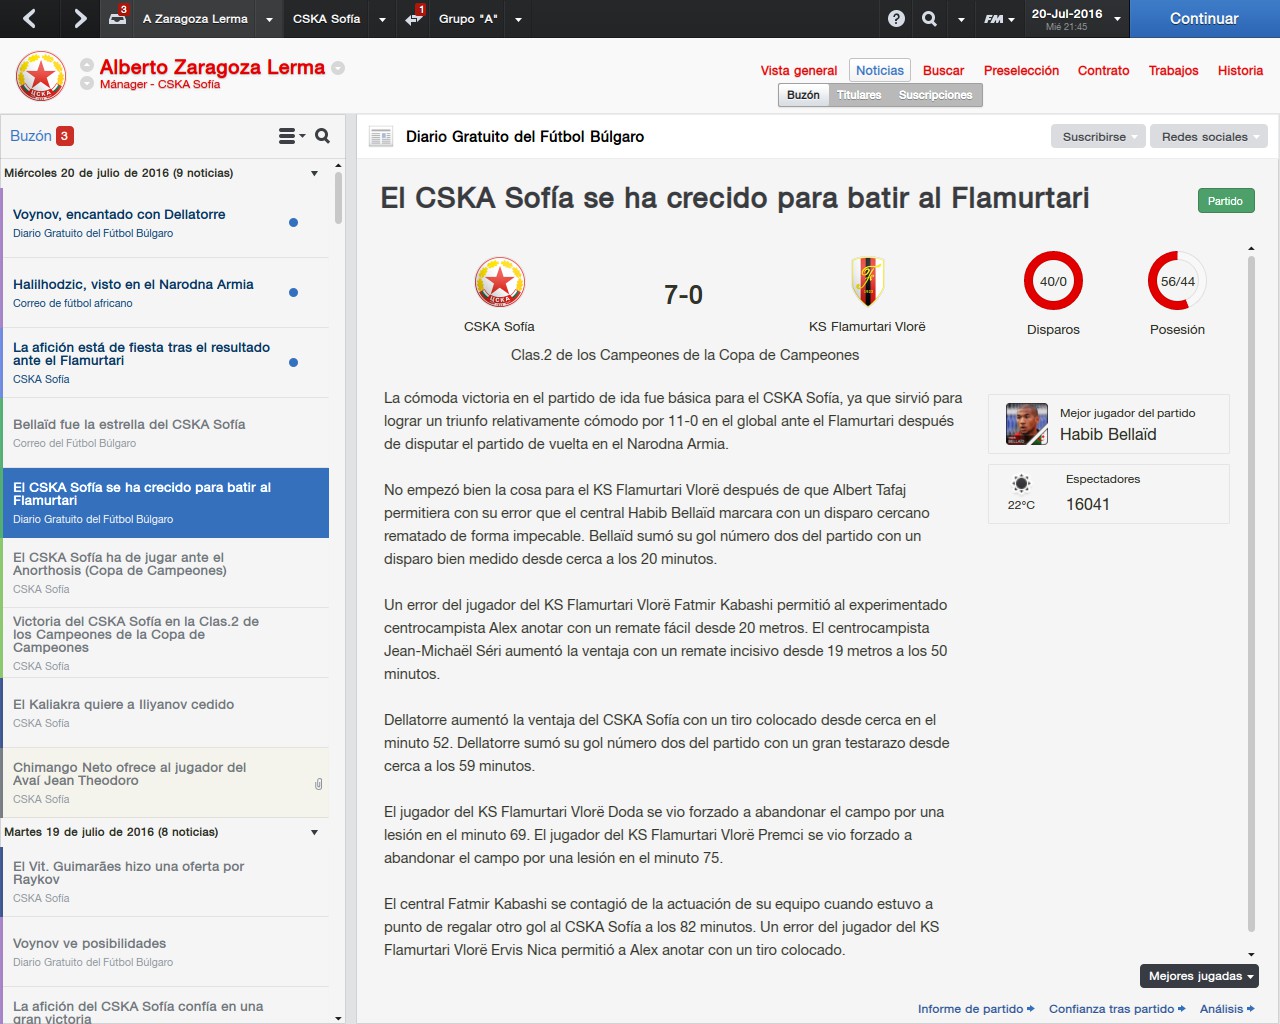Screen dimensions: 1280x1024
Task: Click the KS Flamurtari Vlorë crest
Action: pyautogui.click(x=867, y=282)
